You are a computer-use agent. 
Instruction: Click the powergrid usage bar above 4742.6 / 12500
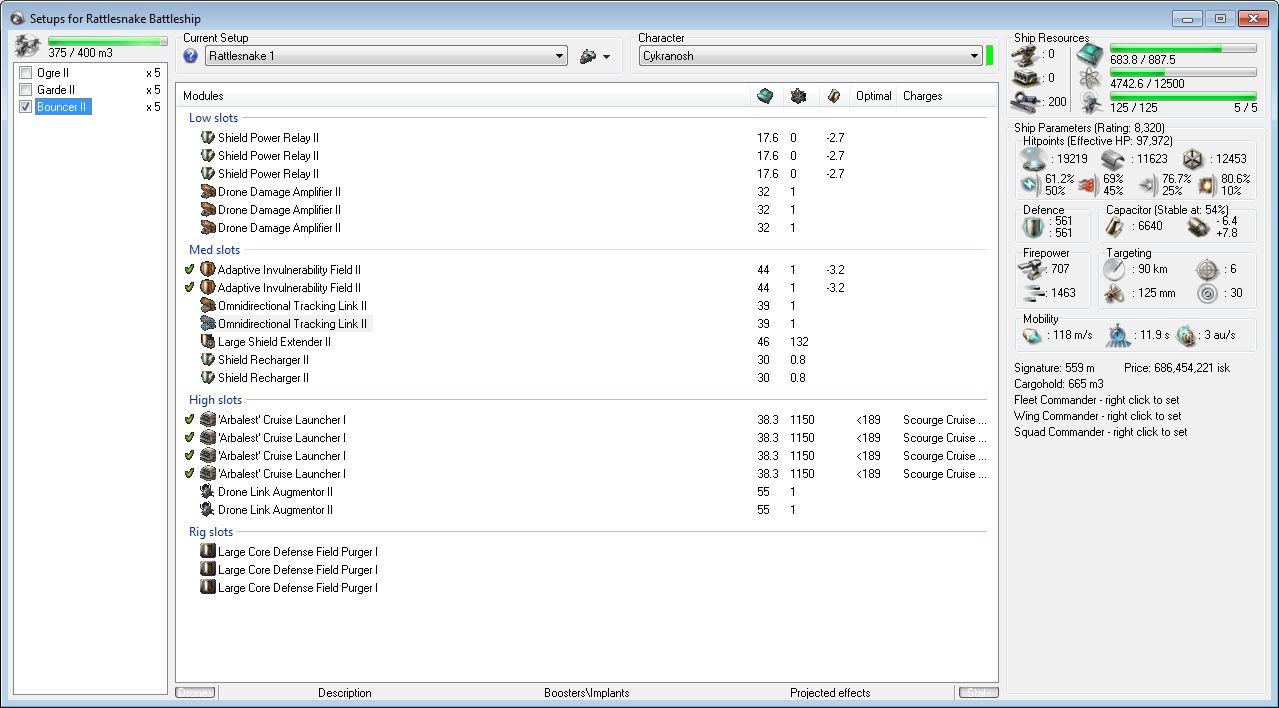pyautogui.click(x=1183, y=72)
